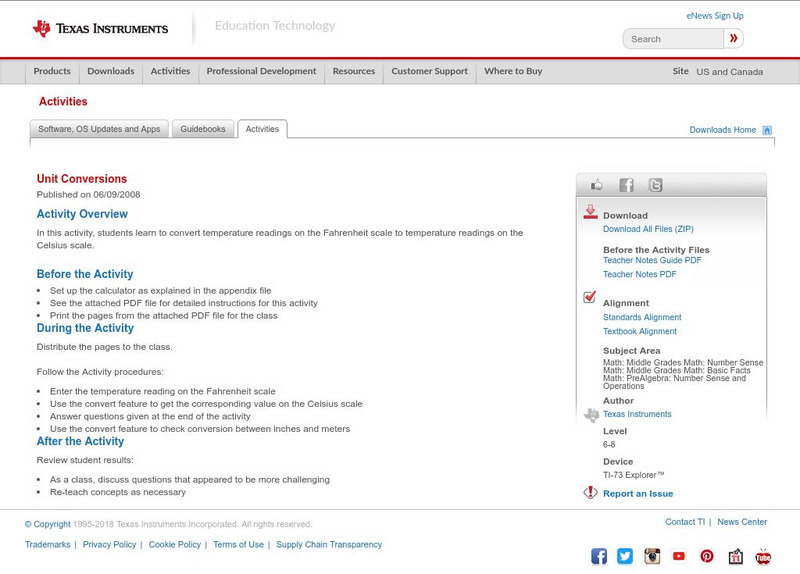Open the footer YouTube icon
This screenshot has width=800, height=574.
tap(679, 556)
